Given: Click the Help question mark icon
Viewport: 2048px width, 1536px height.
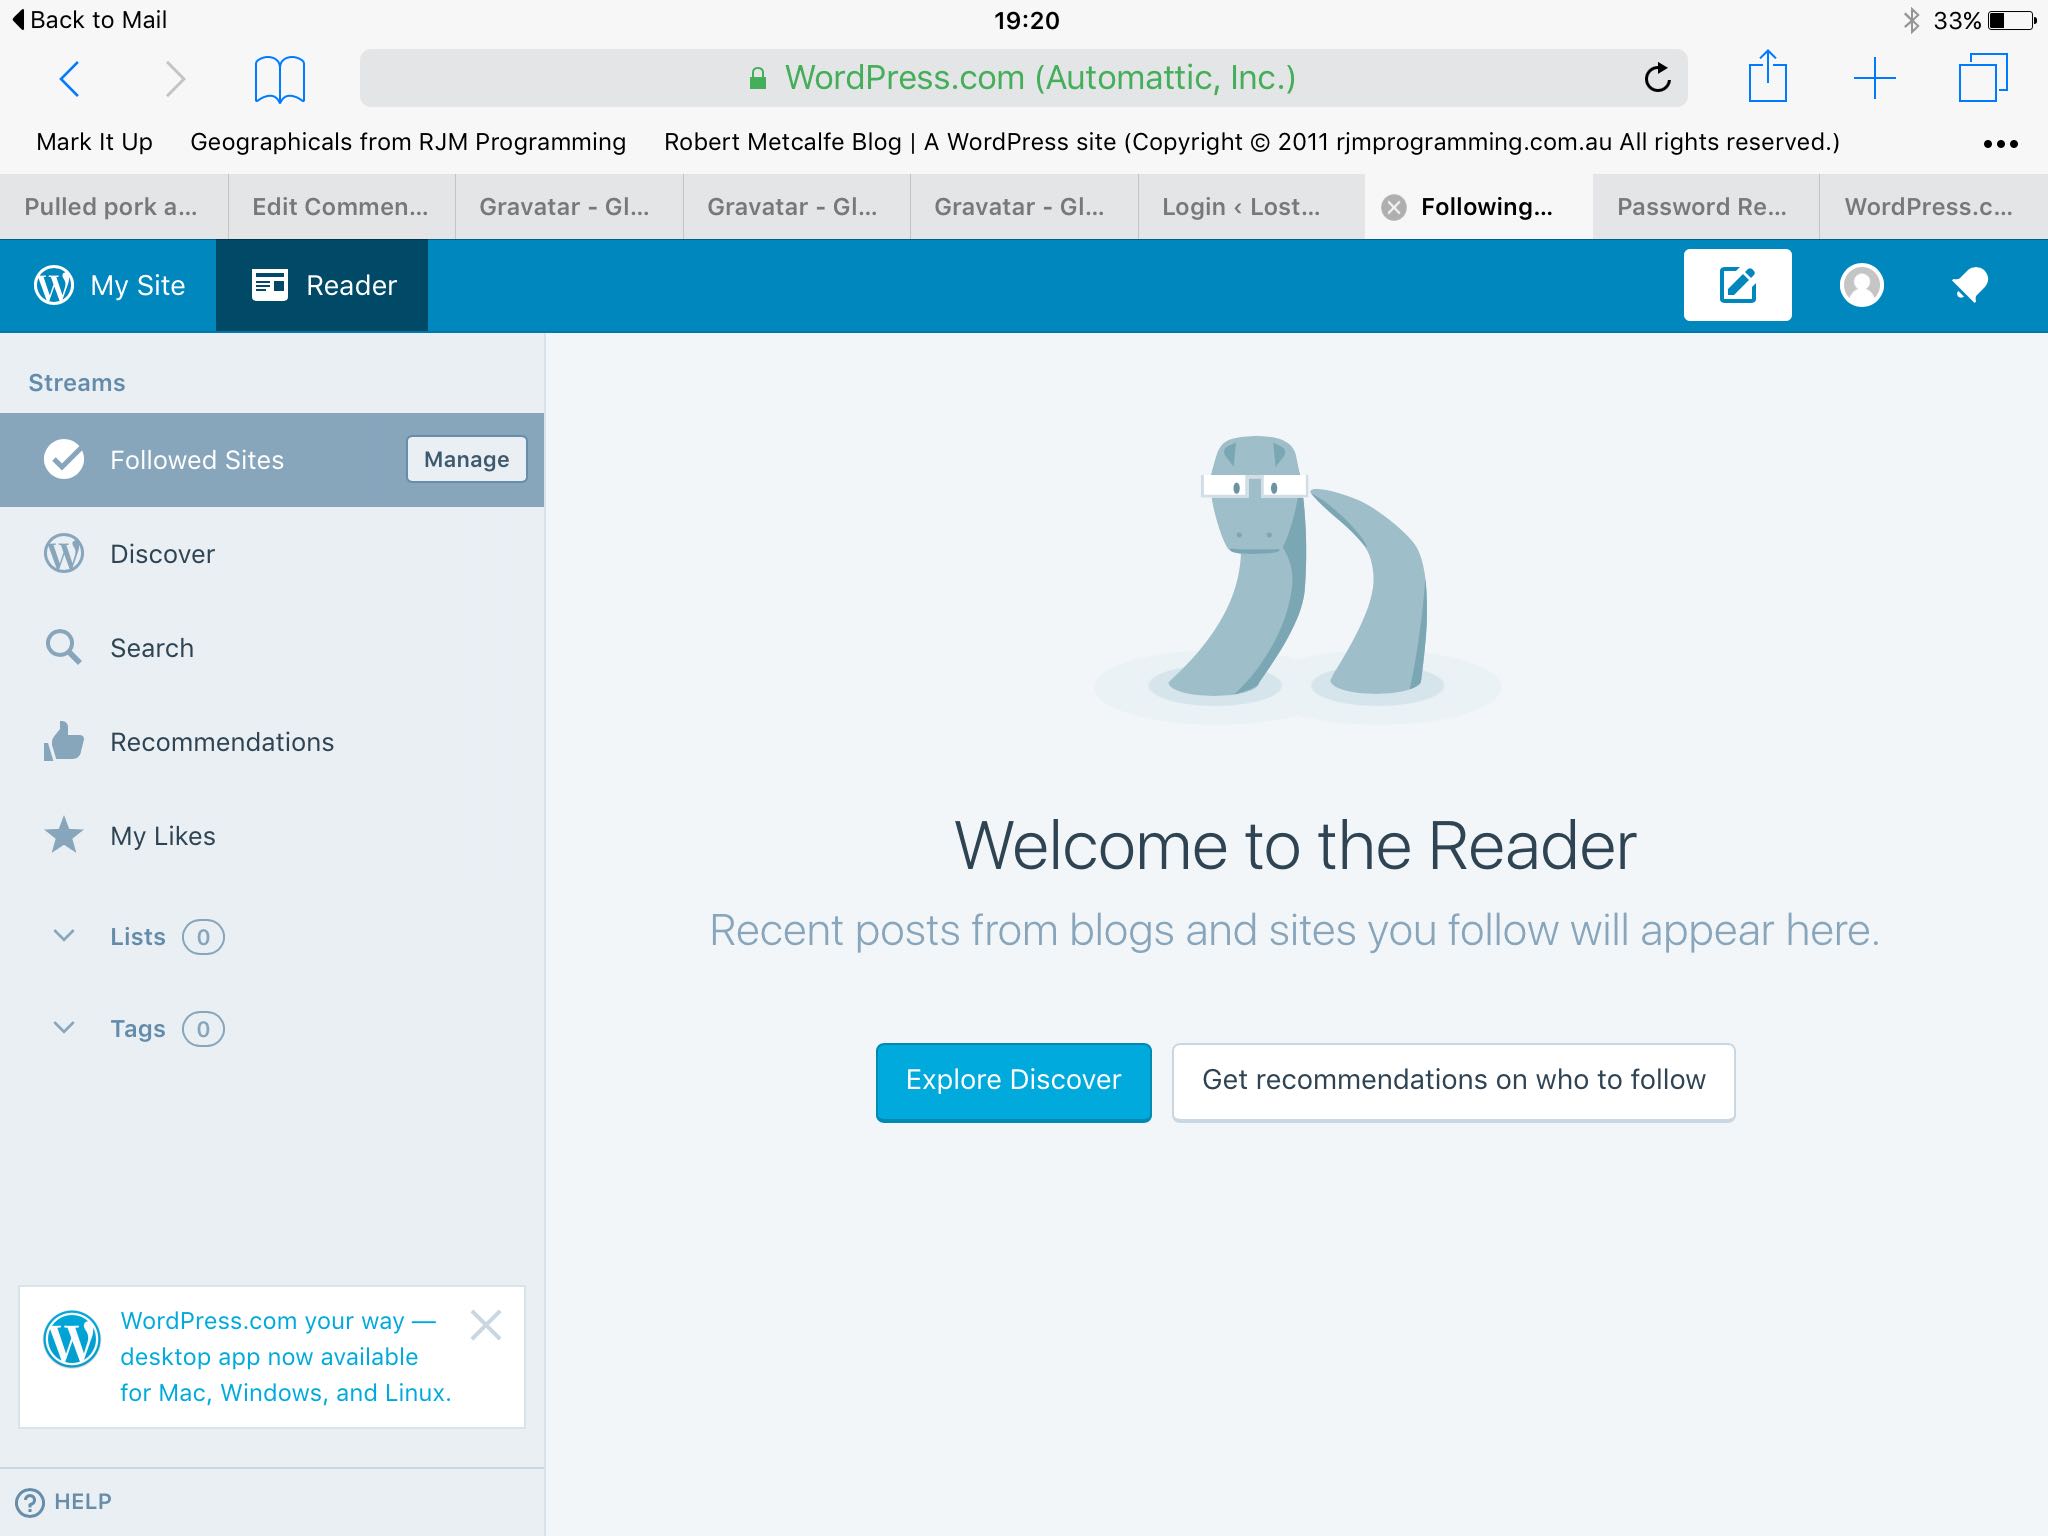Looking at the screenshot, I should click(x=30, y=1502).
